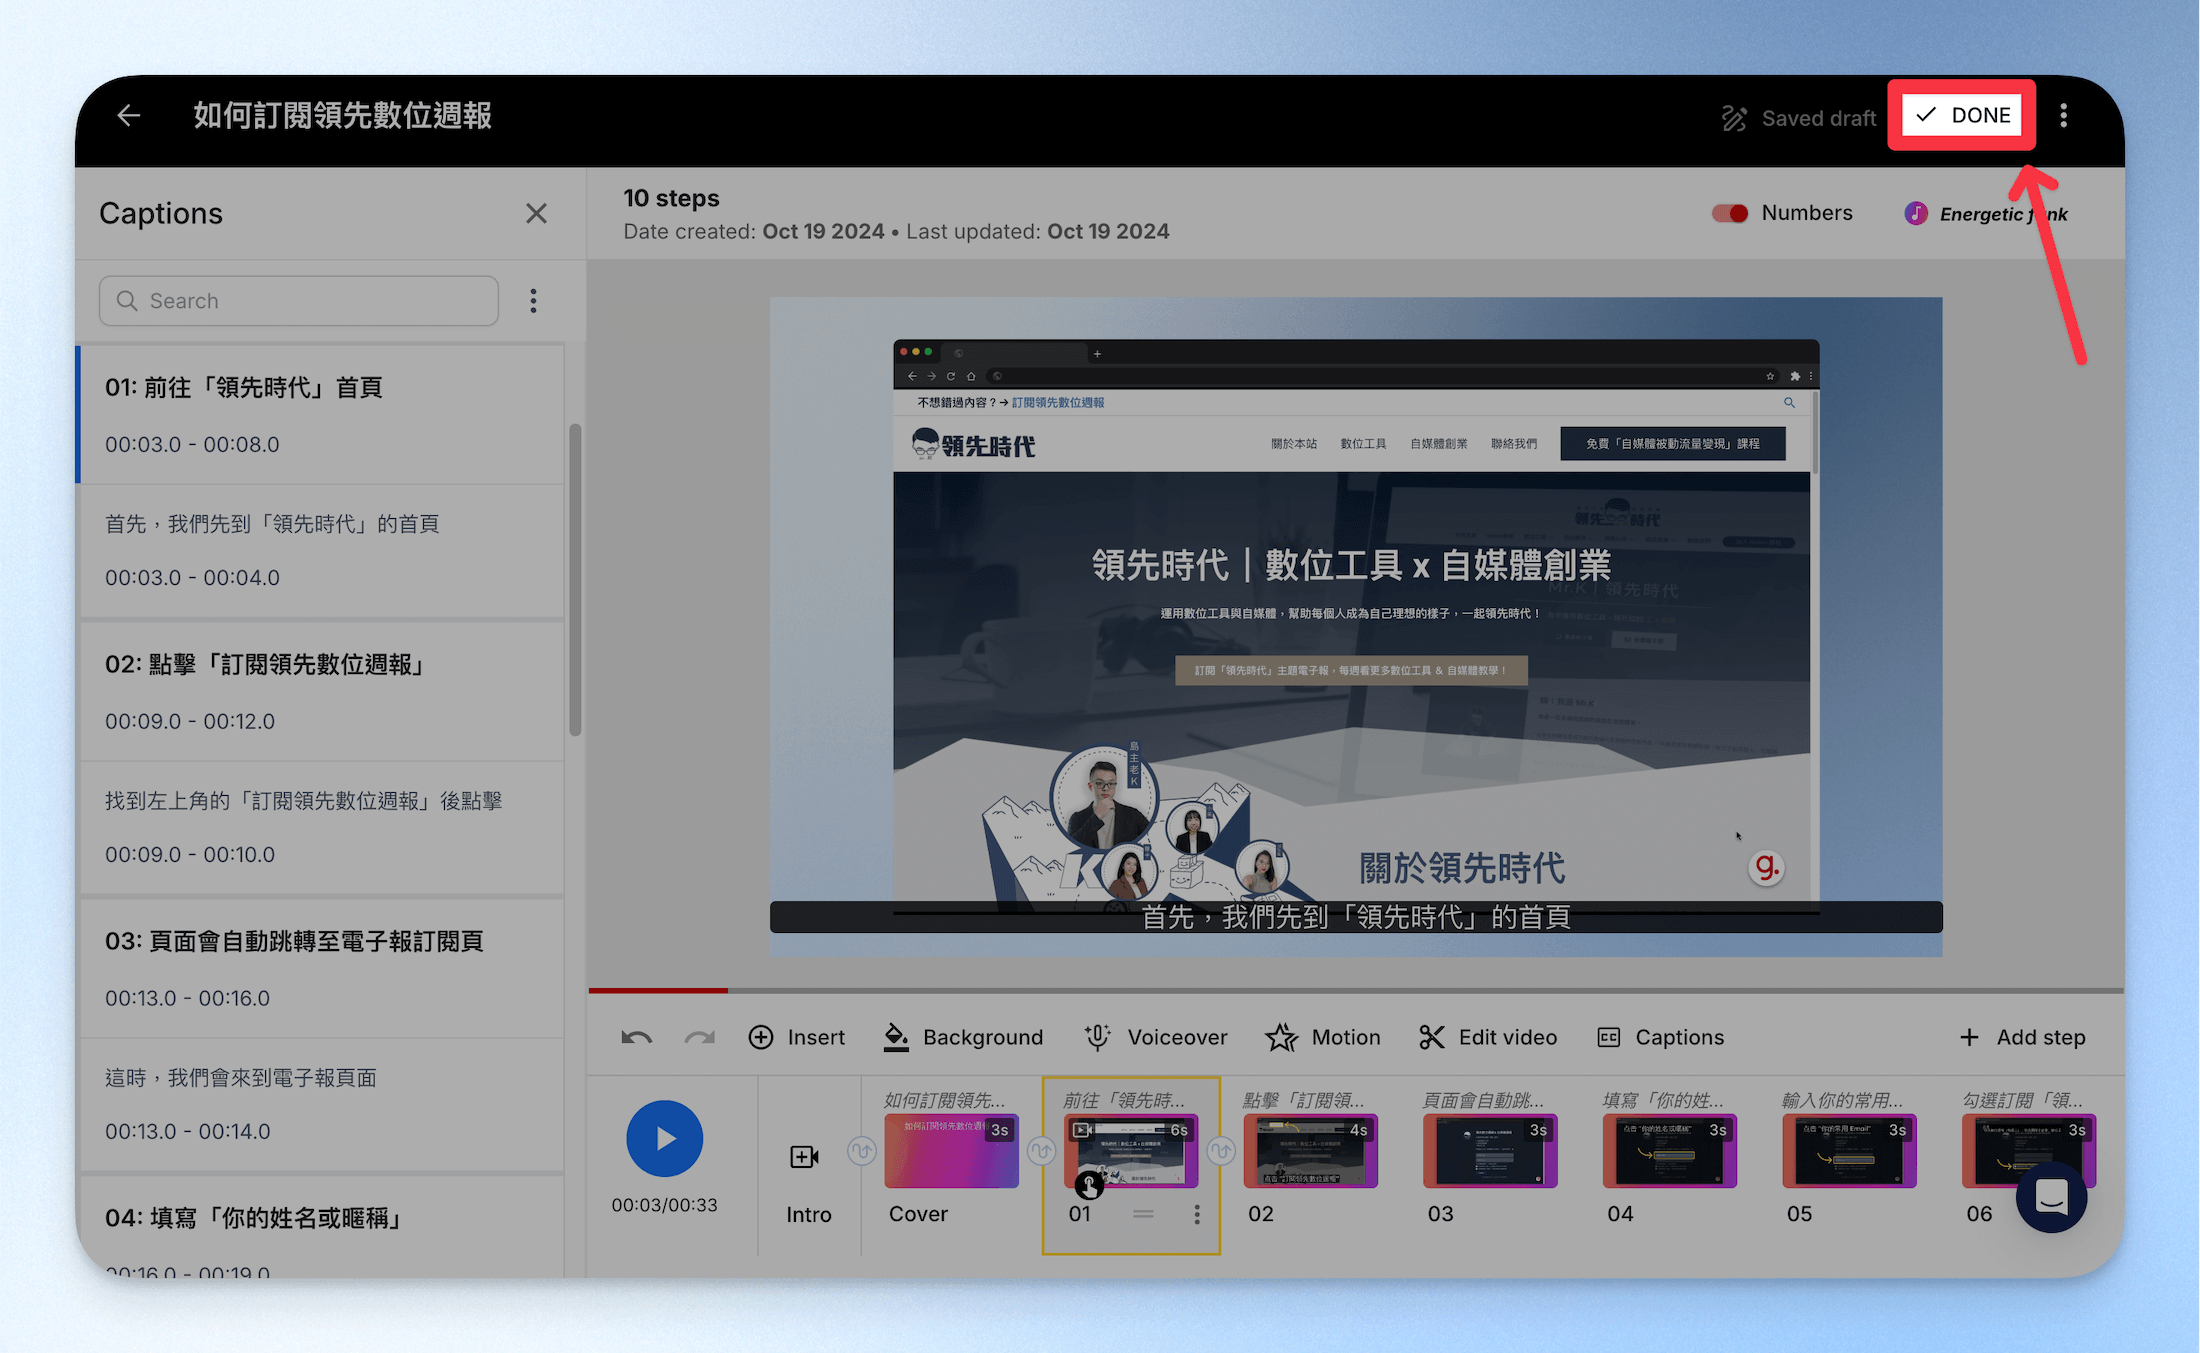Viewport: 2200px width, 1353px height.
Task: Click the DONE button
Action: (x=1961, y=115)
